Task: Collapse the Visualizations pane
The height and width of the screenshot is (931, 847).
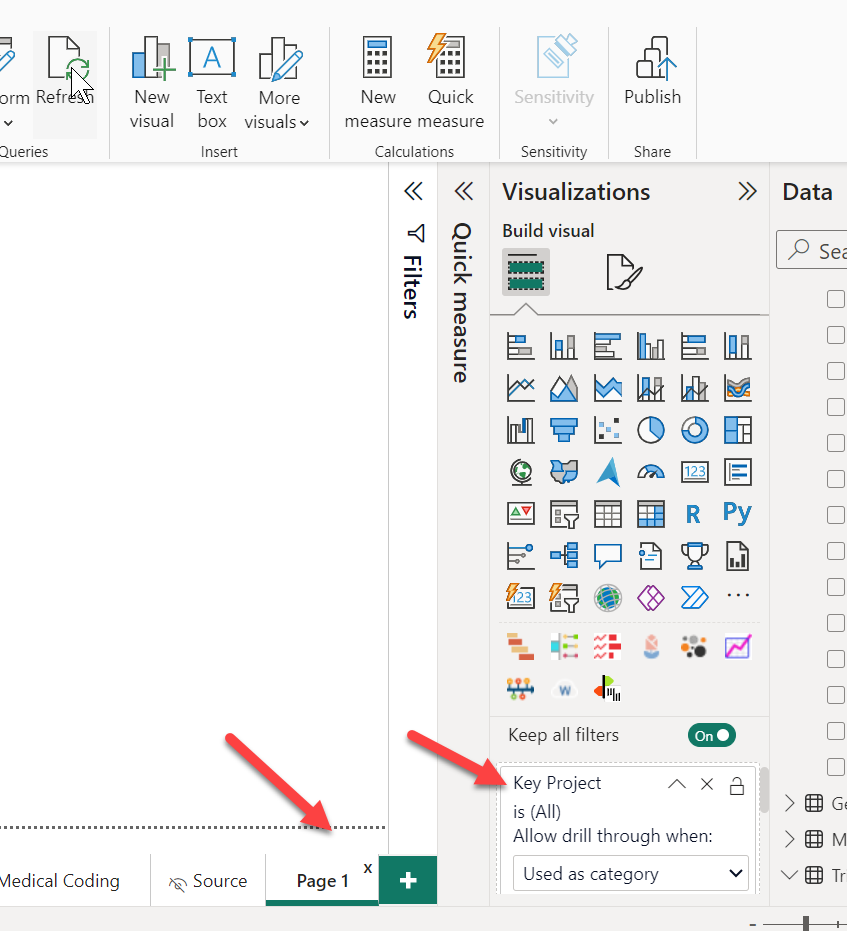Action: (x=747, y=191)
